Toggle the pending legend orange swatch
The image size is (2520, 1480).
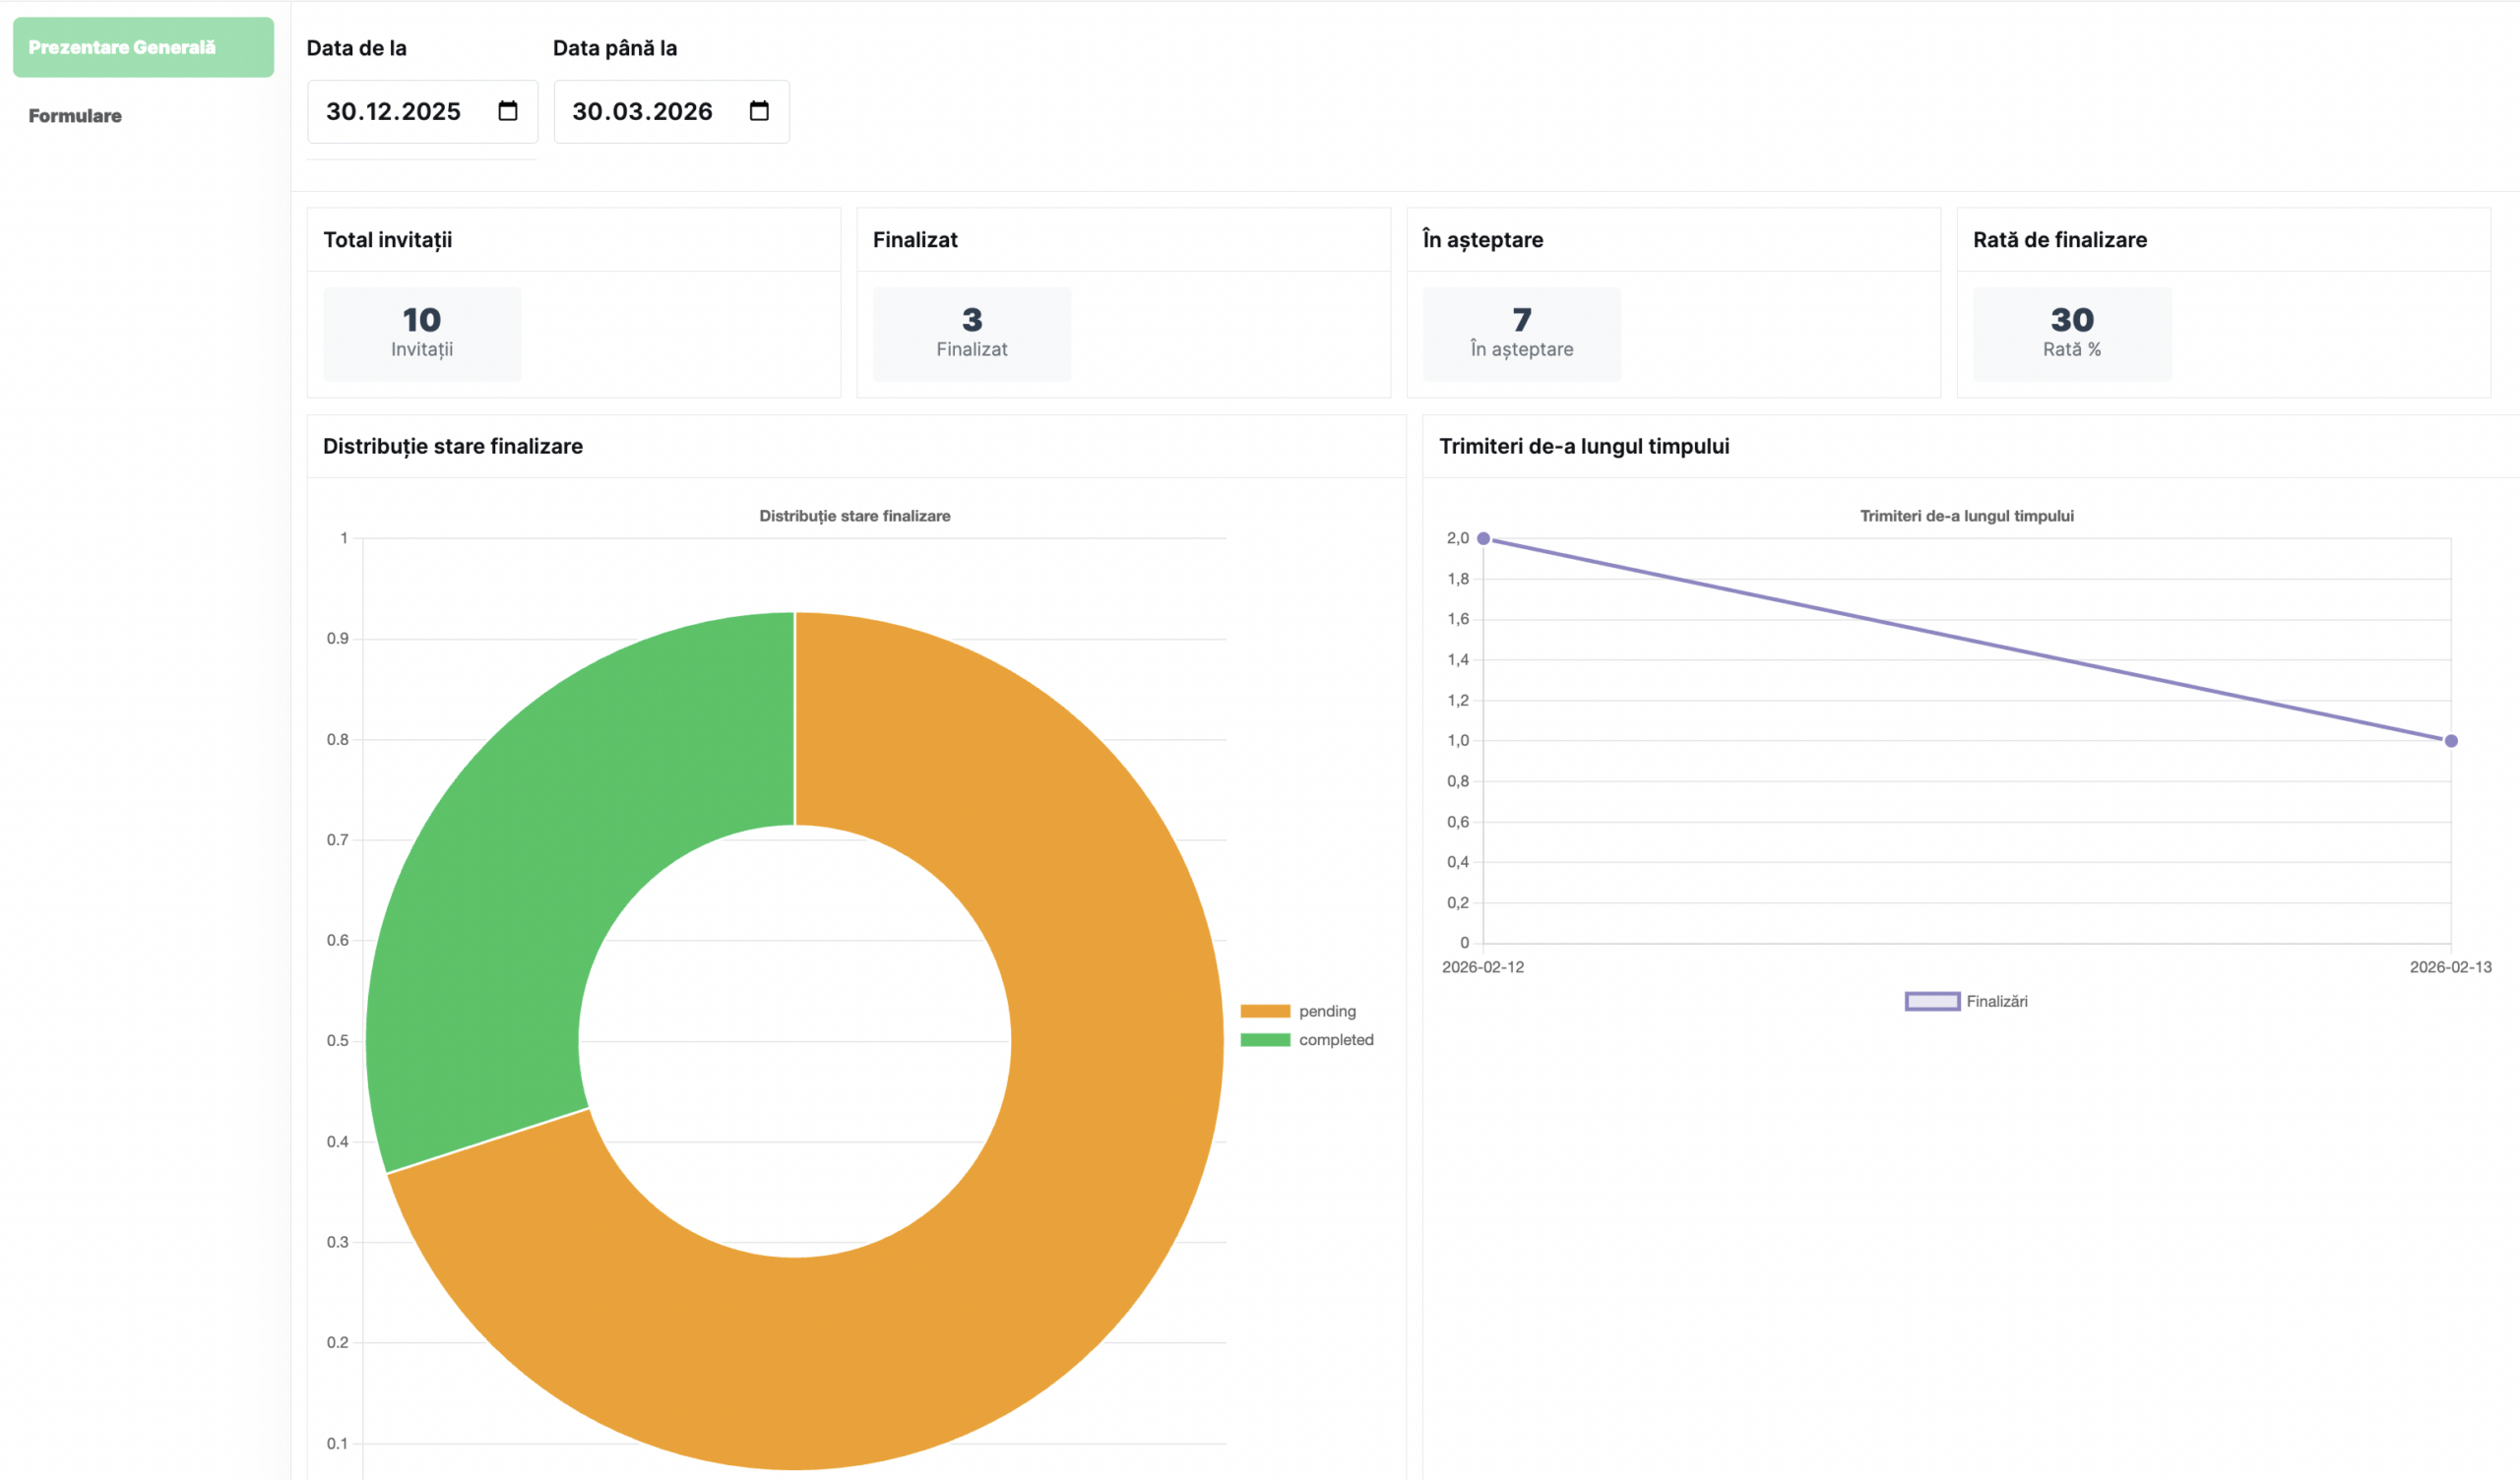[x=1265, y=1011]
